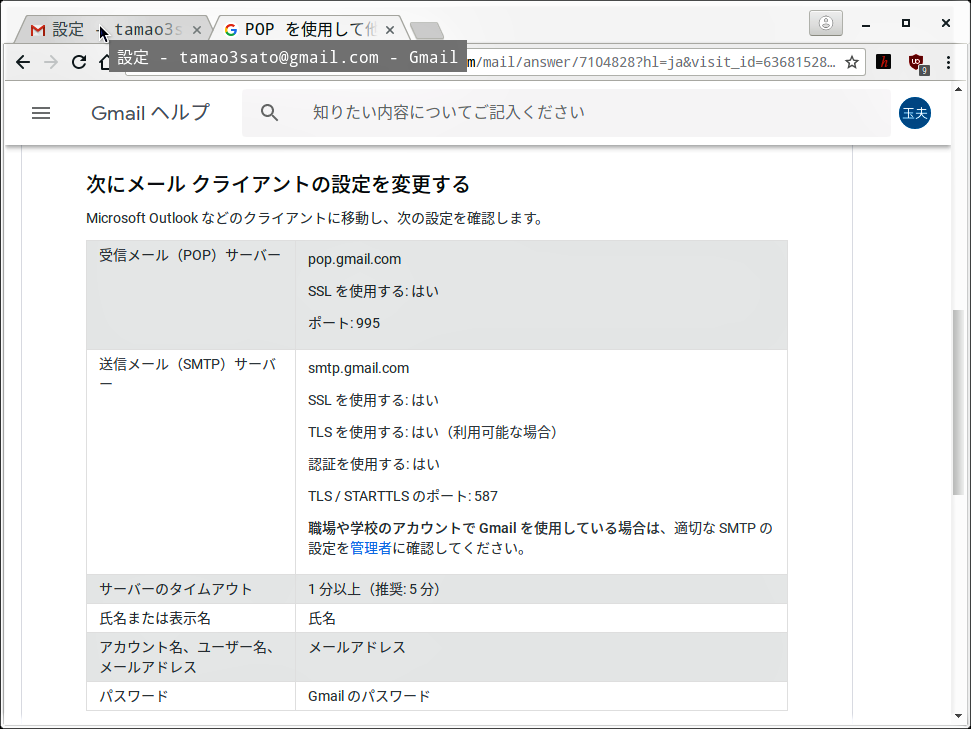Select the text smtp.gmail.com
This screenshot has width=971, height=729.
point(359,368)
